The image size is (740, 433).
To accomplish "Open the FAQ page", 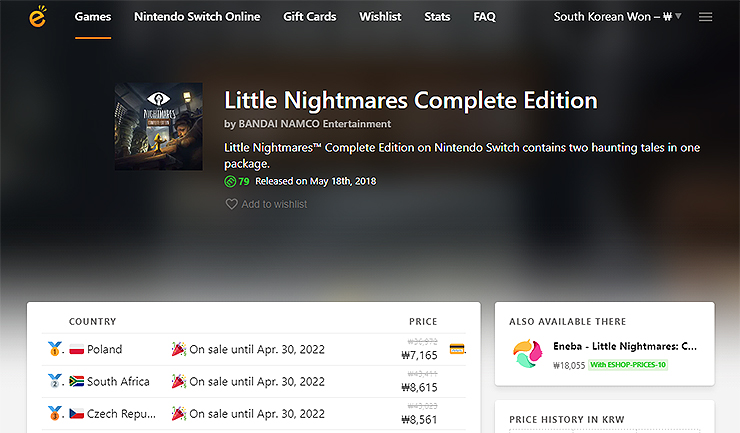I will pos(485,17).
